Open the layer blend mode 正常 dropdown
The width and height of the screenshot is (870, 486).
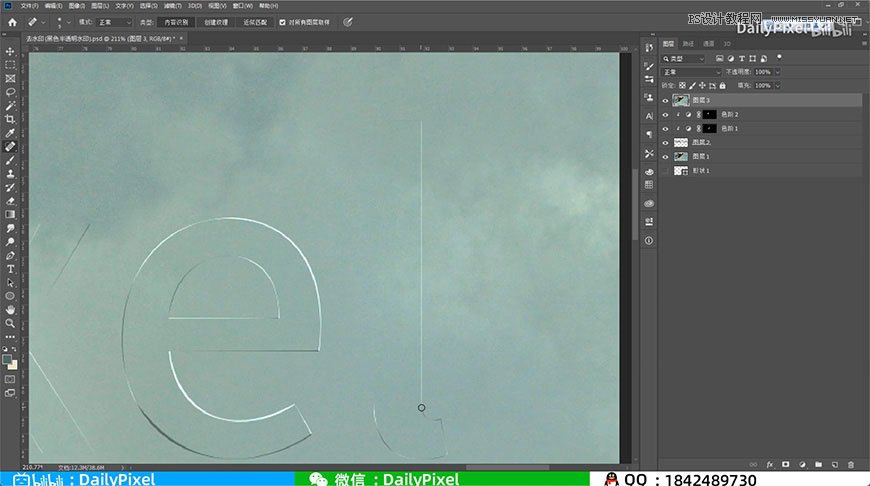(x=691, y=72)
